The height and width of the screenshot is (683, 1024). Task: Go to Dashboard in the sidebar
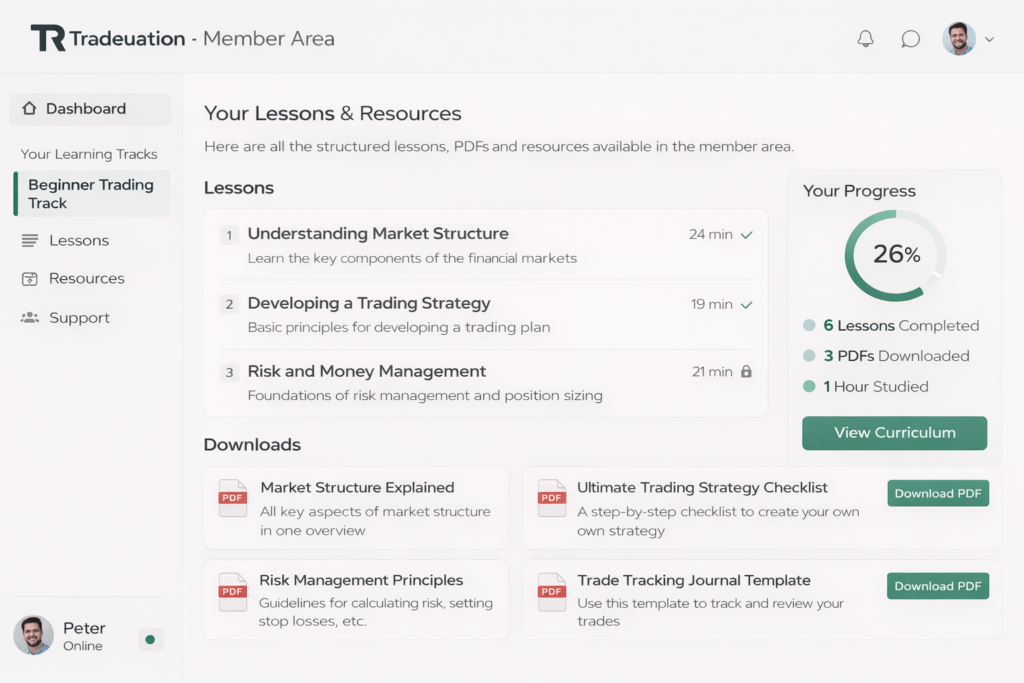click(86, 109)
